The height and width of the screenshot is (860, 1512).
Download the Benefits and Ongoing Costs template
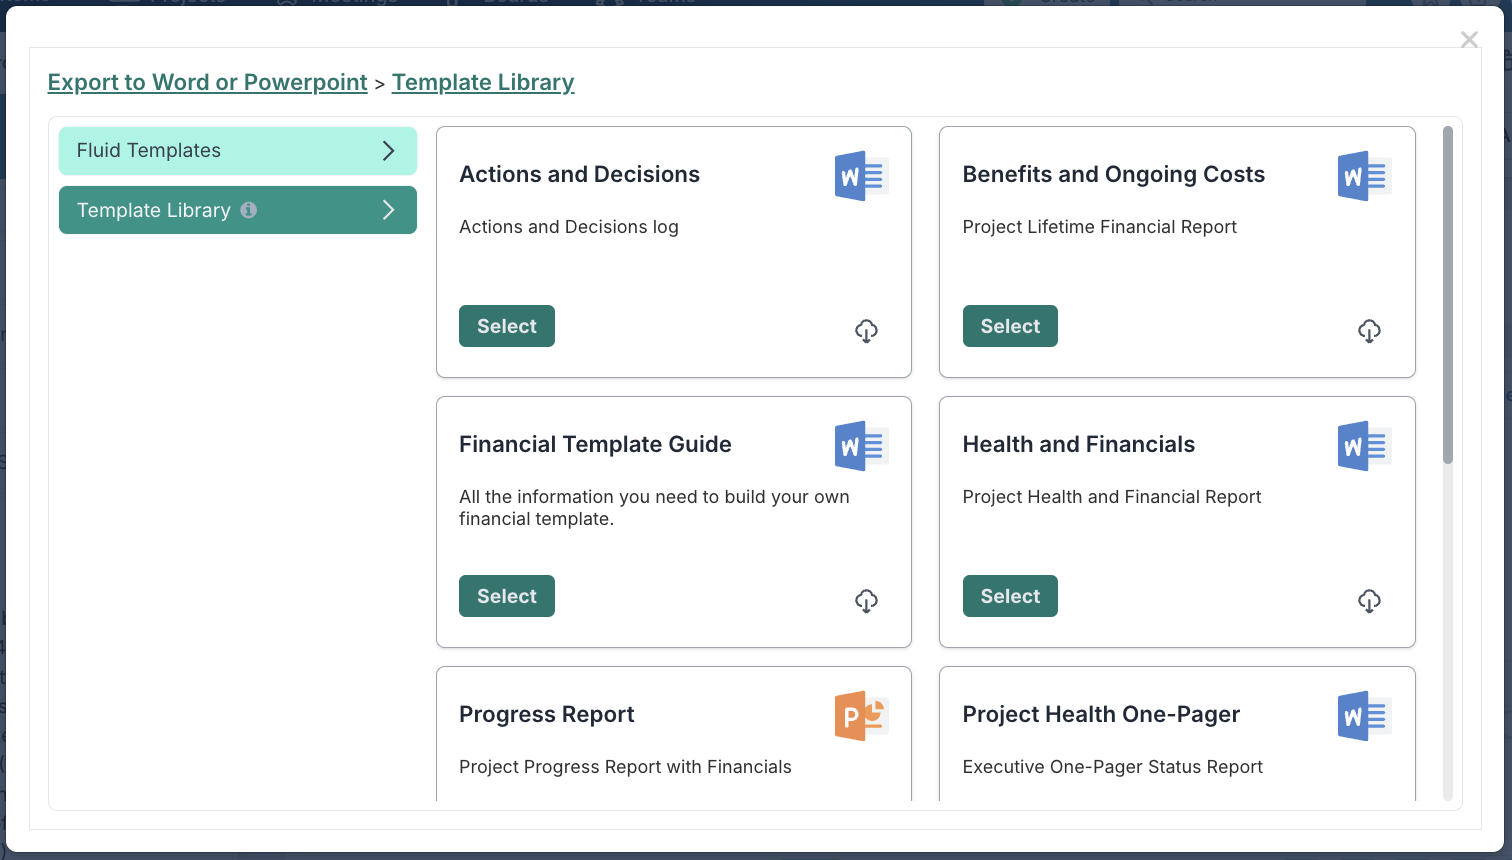click(1369, 330)
